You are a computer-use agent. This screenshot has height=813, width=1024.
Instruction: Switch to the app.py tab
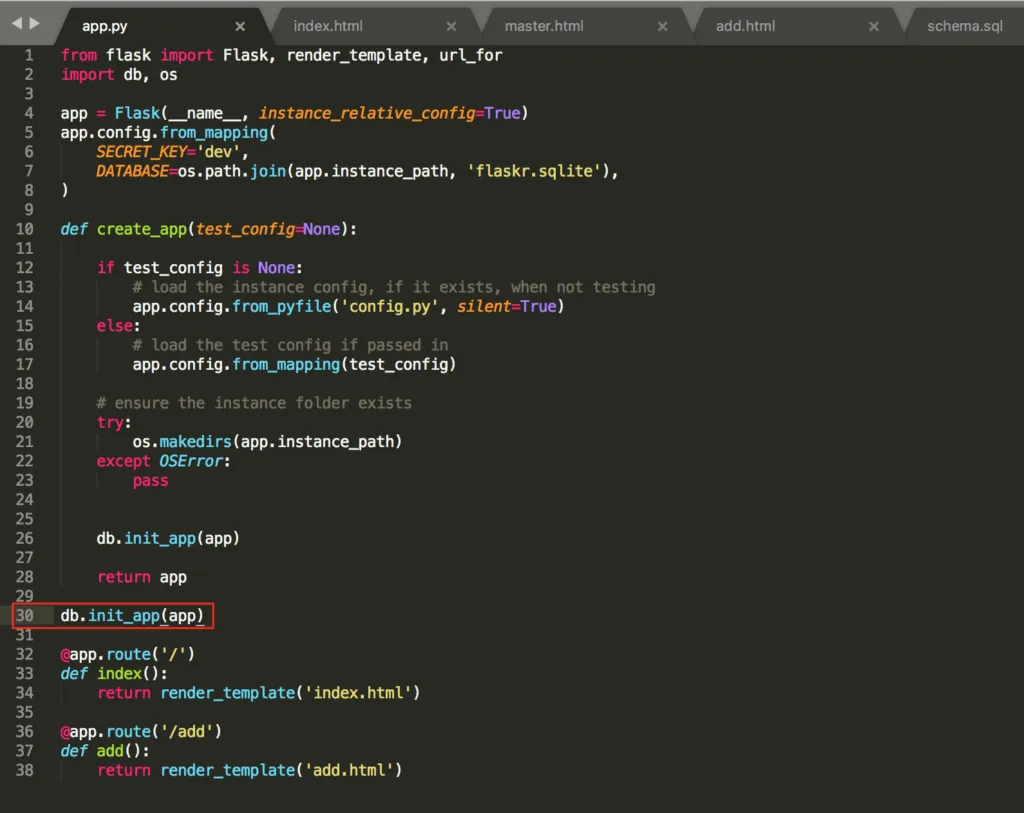[104, 26]
